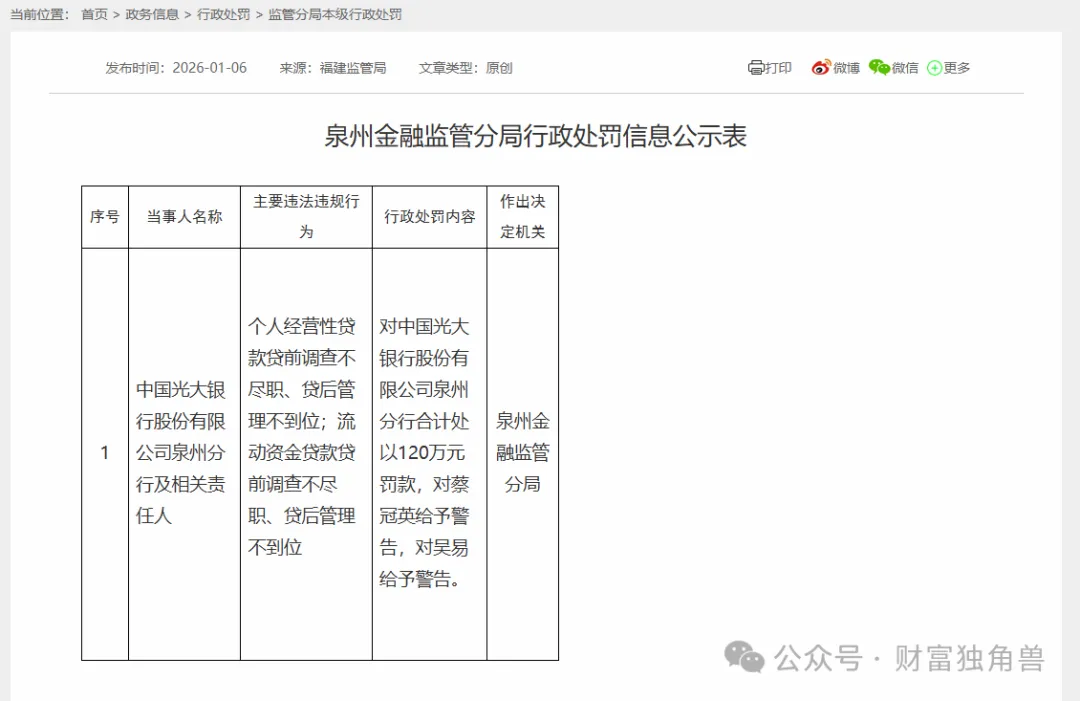The image size is (1080, 701).
Task: Click the authority cell 泉州金融监管分局
Action: pos(523,454)
